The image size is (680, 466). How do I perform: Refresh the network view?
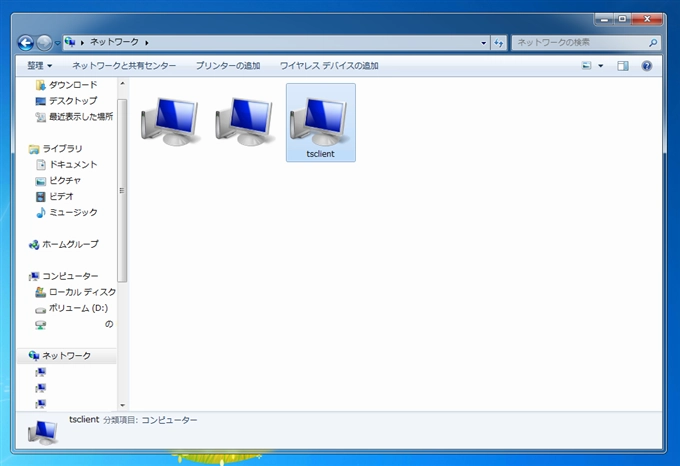(x=499, y=42)
